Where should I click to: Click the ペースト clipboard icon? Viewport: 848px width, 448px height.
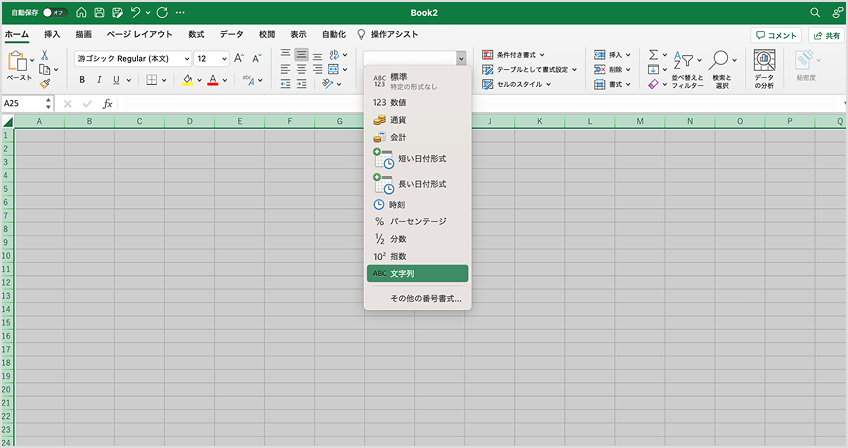(x=16, y=61)
